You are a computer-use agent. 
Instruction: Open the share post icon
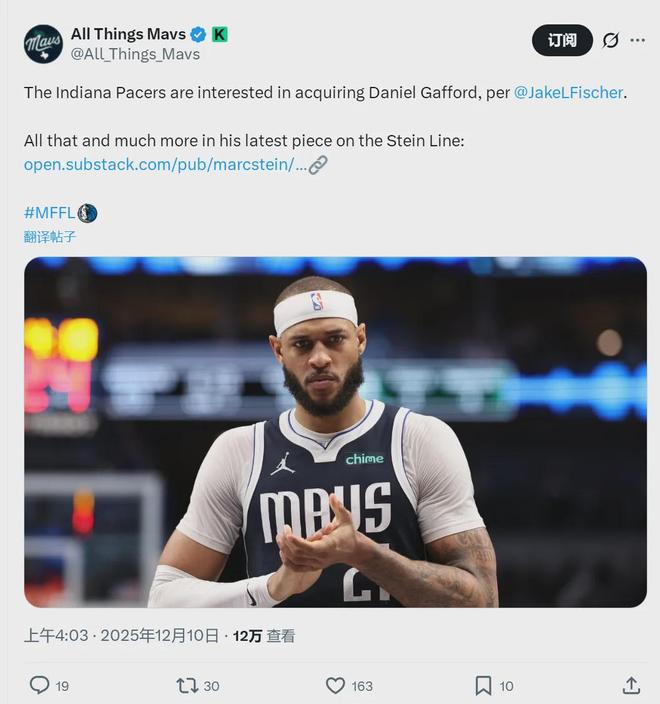631,685
